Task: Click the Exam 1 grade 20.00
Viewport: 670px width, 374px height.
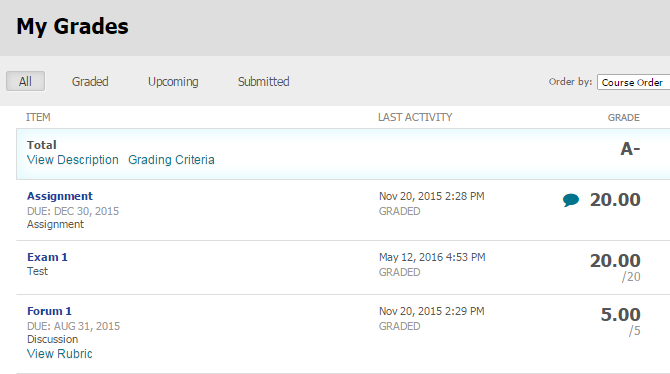Action: (615, 260)
